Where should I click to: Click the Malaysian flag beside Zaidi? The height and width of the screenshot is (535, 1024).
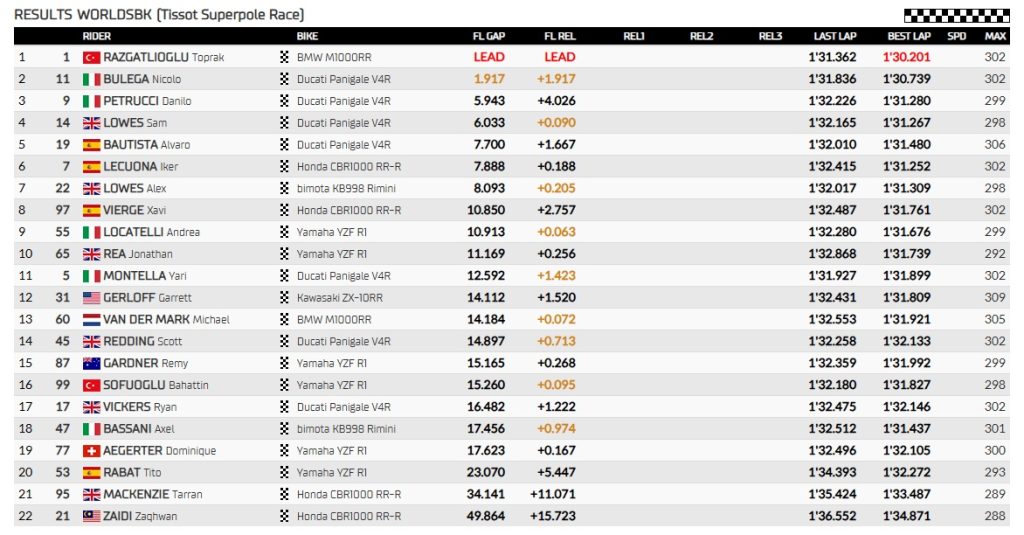point(91,516)
